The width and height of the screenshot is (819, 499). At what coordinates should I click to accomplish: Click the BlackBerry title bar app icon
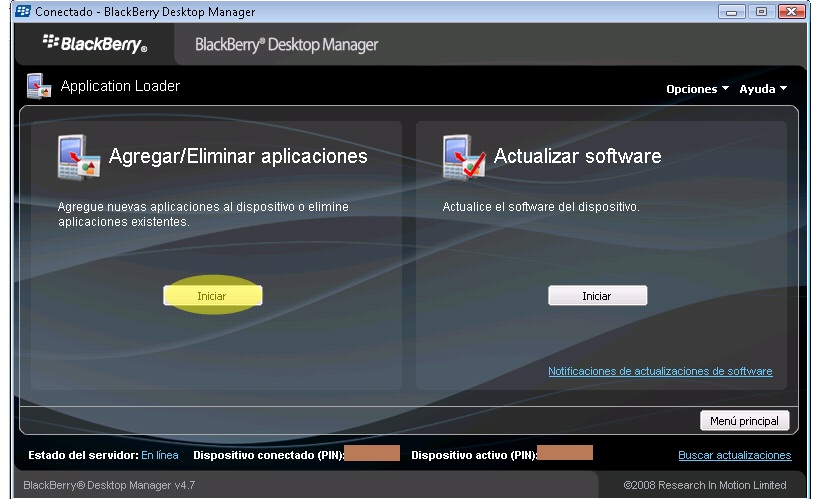coord(22,11)
